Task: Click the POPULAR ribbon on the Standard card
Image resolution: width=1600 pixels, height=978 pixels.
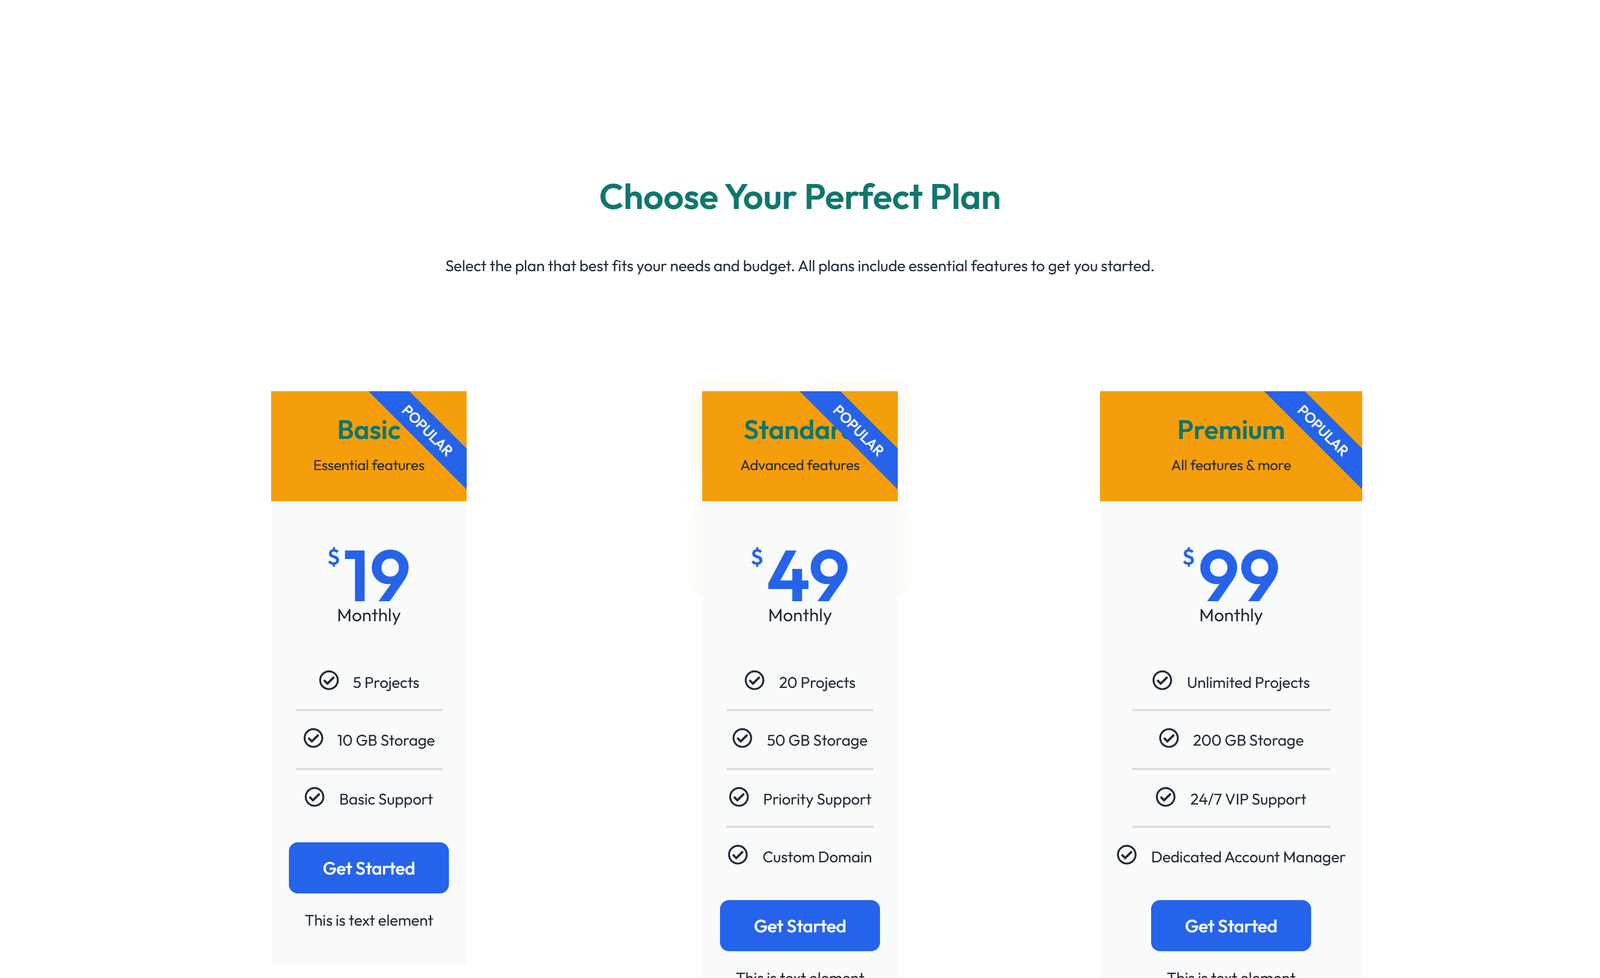Action: pos(859,428)
